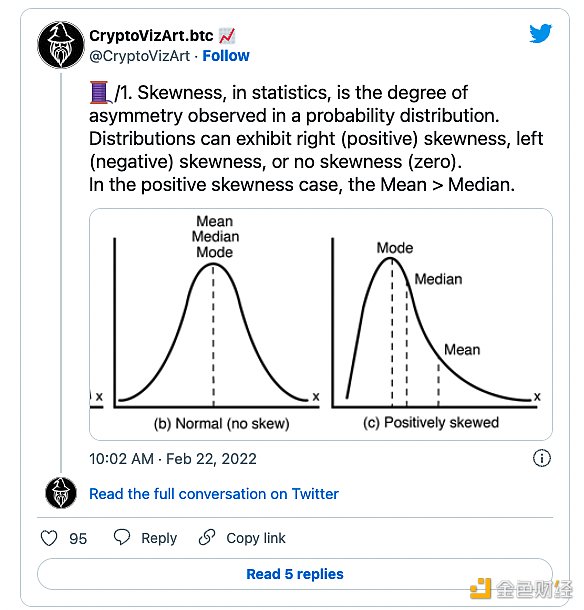
Task: Click the small wizard avatar near conversation link
Action: (61, 493)
